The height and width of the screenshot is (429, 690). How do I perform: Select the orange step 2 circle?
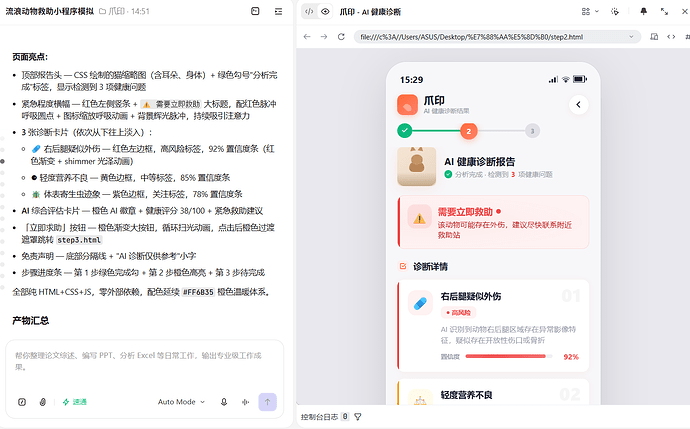pyautogui.click(x=469, y=131)
